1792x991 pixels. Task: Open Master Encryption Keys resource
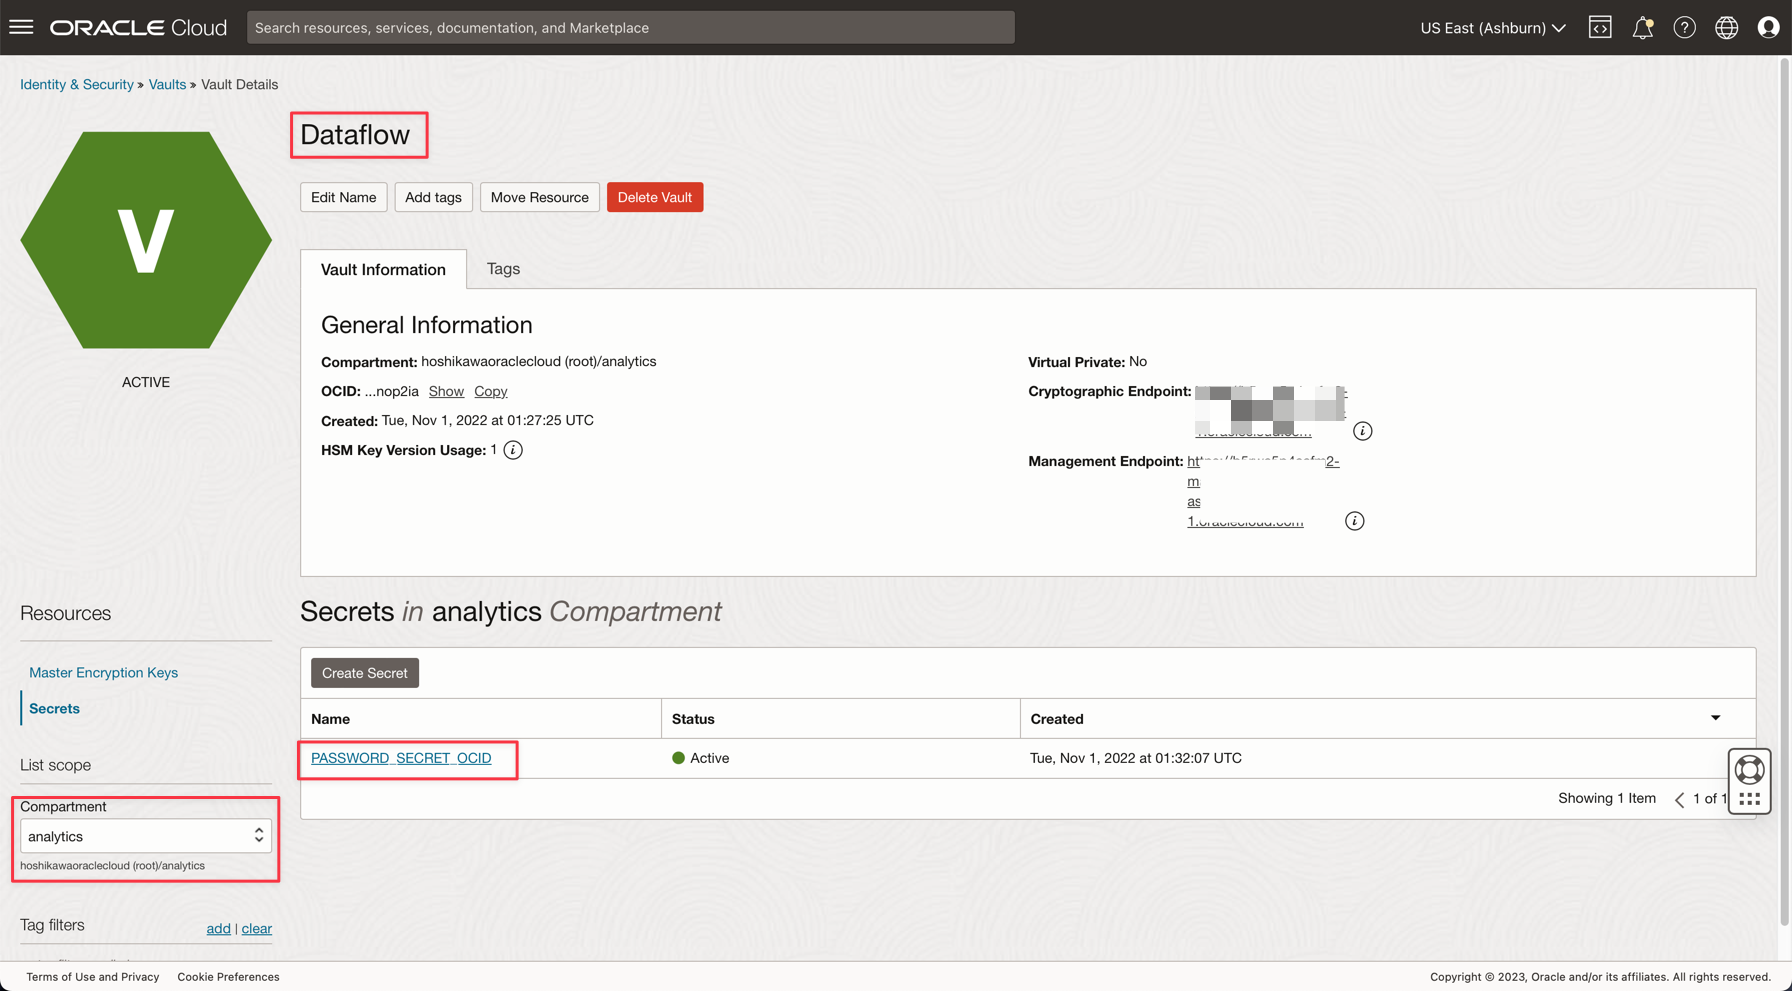point(103,672)
